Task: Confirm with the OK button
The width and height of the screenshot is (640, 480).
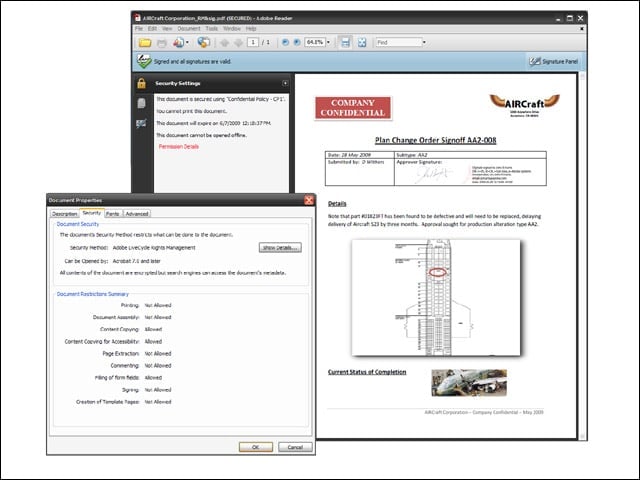Action: click(256, 447)
